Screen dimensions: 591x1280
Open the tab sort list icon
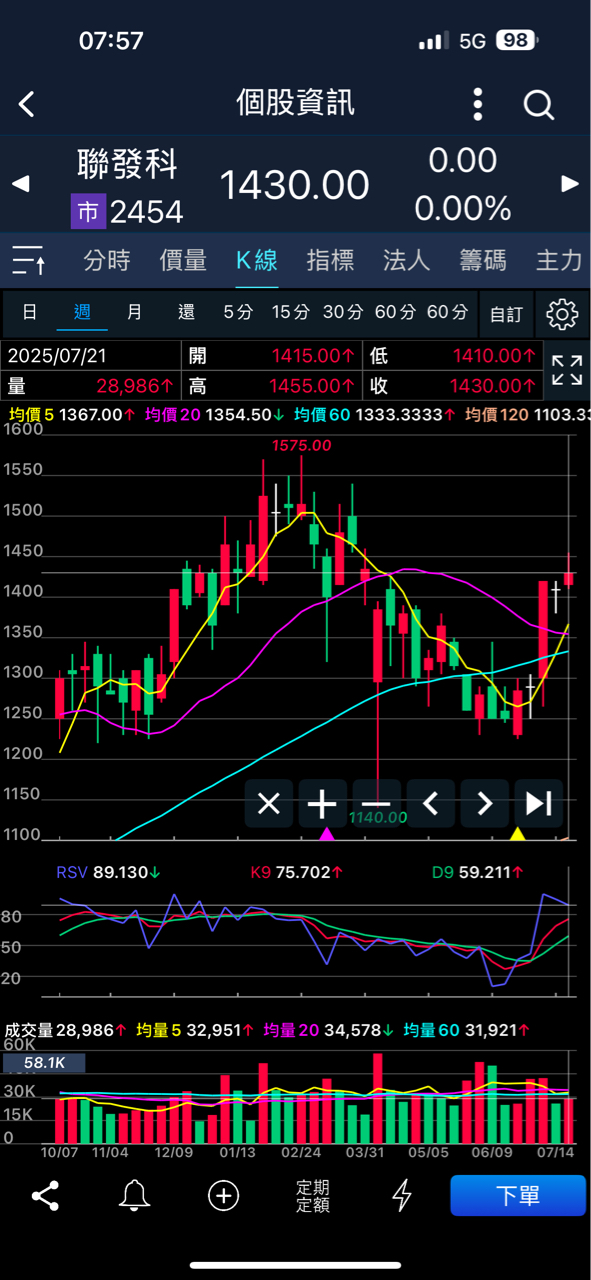tap(28, 261)
